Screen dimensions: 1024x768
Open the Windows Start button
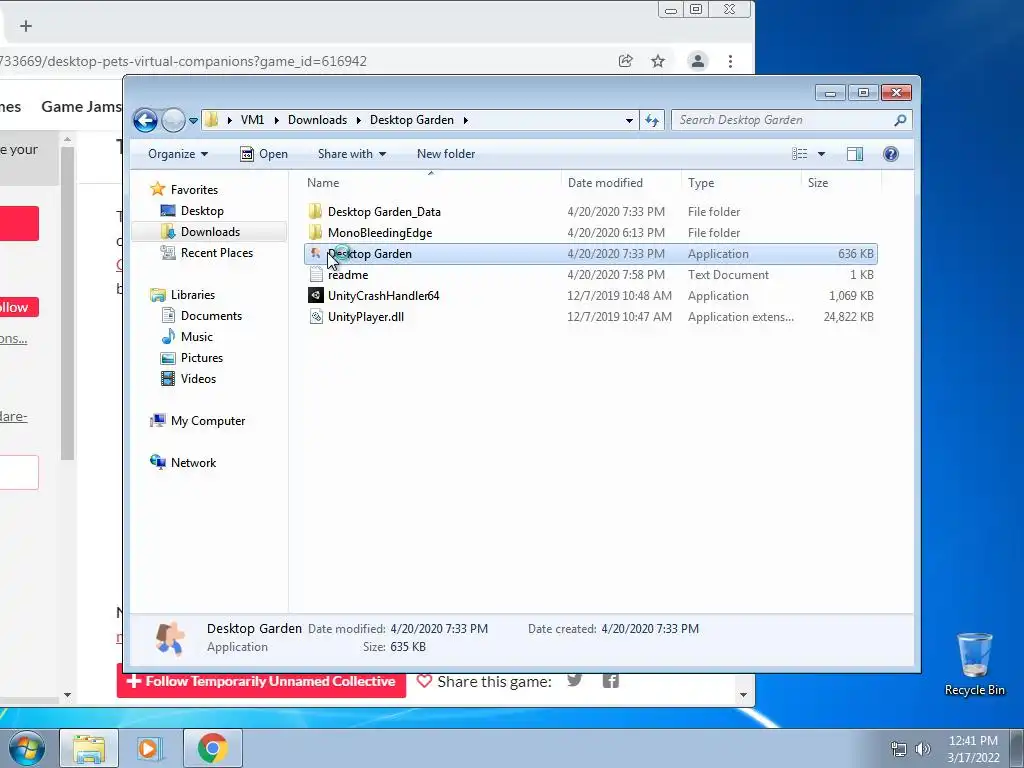click(x=27, y=748)
